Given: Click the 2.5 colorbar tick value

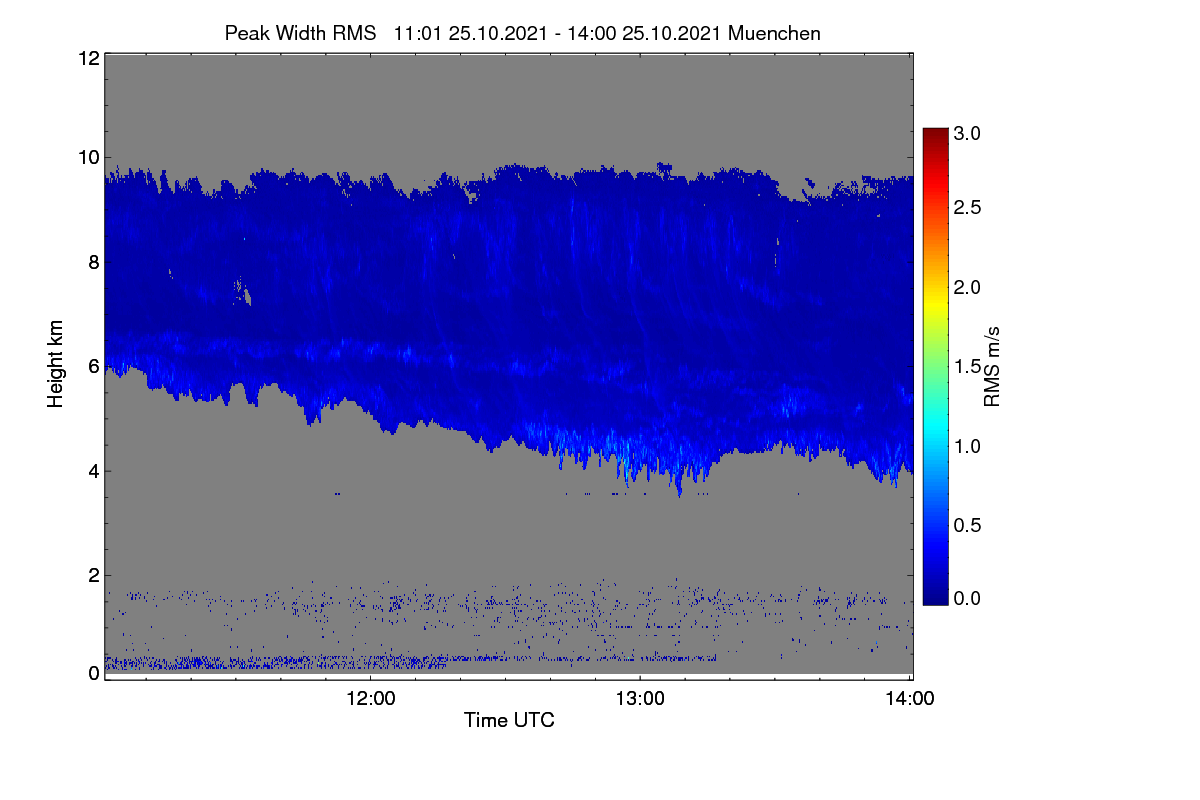Looking at the screenshot, I should pos(967,207).
